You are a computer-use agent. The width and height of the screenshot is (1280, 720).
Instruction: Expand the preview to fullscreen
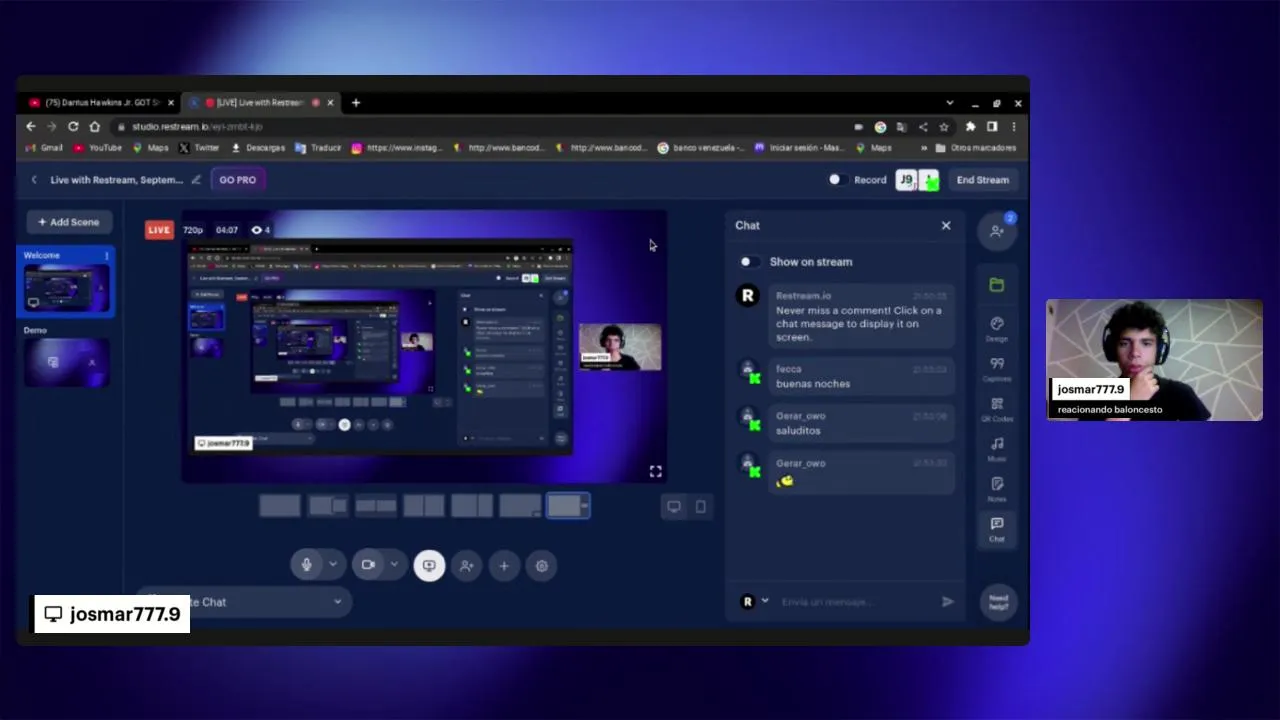[x=656, y=471]
